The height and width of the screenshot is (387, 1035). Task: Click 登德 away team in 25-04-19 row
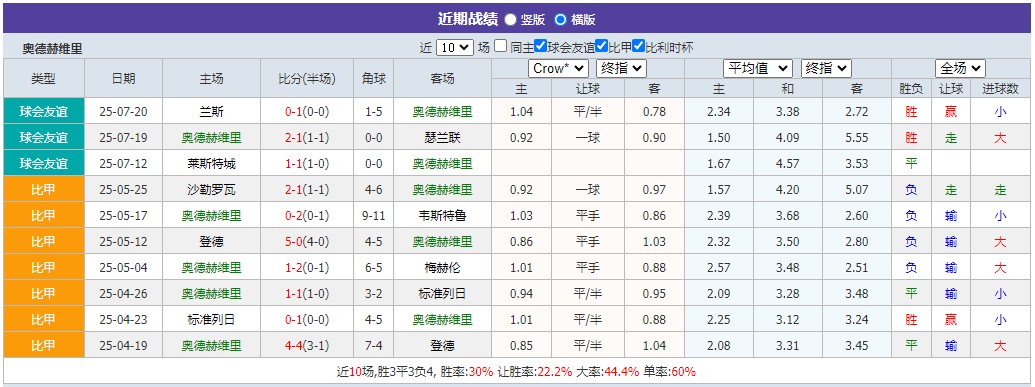pos(442,345)
